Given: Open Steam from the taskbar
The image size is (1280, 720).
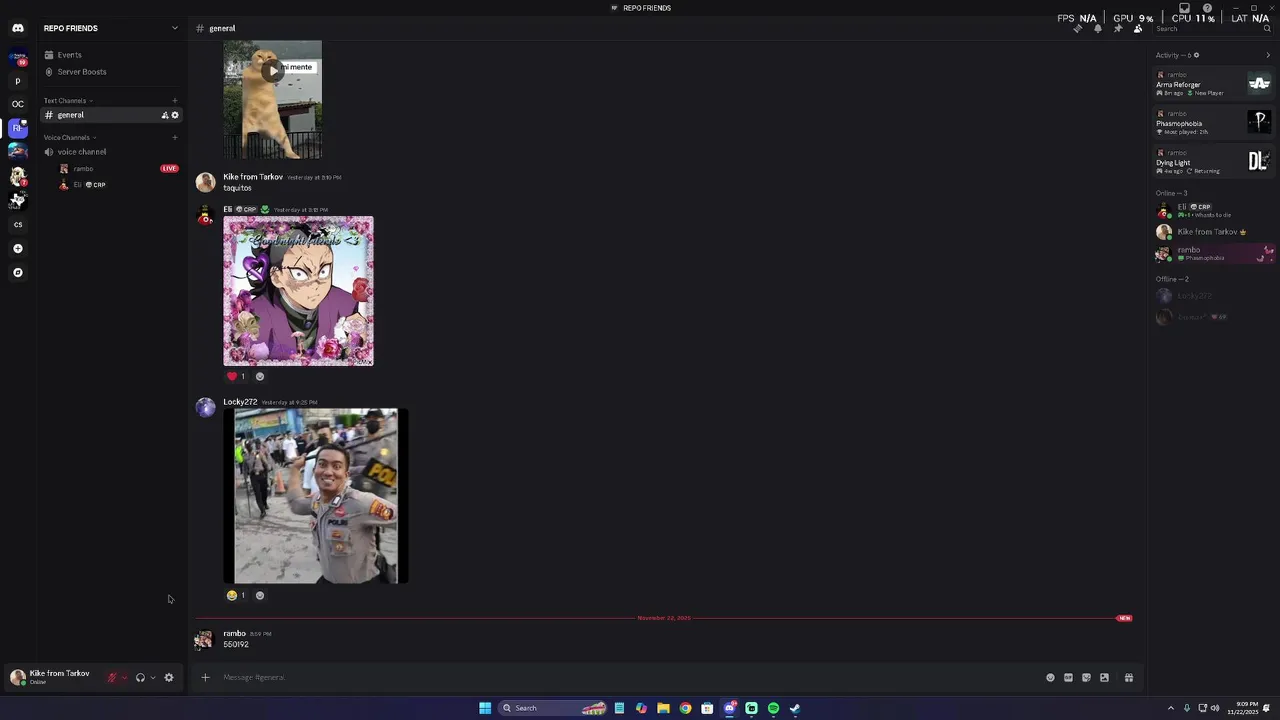Looking at the screenshot, I should click(x=795, y=708).
